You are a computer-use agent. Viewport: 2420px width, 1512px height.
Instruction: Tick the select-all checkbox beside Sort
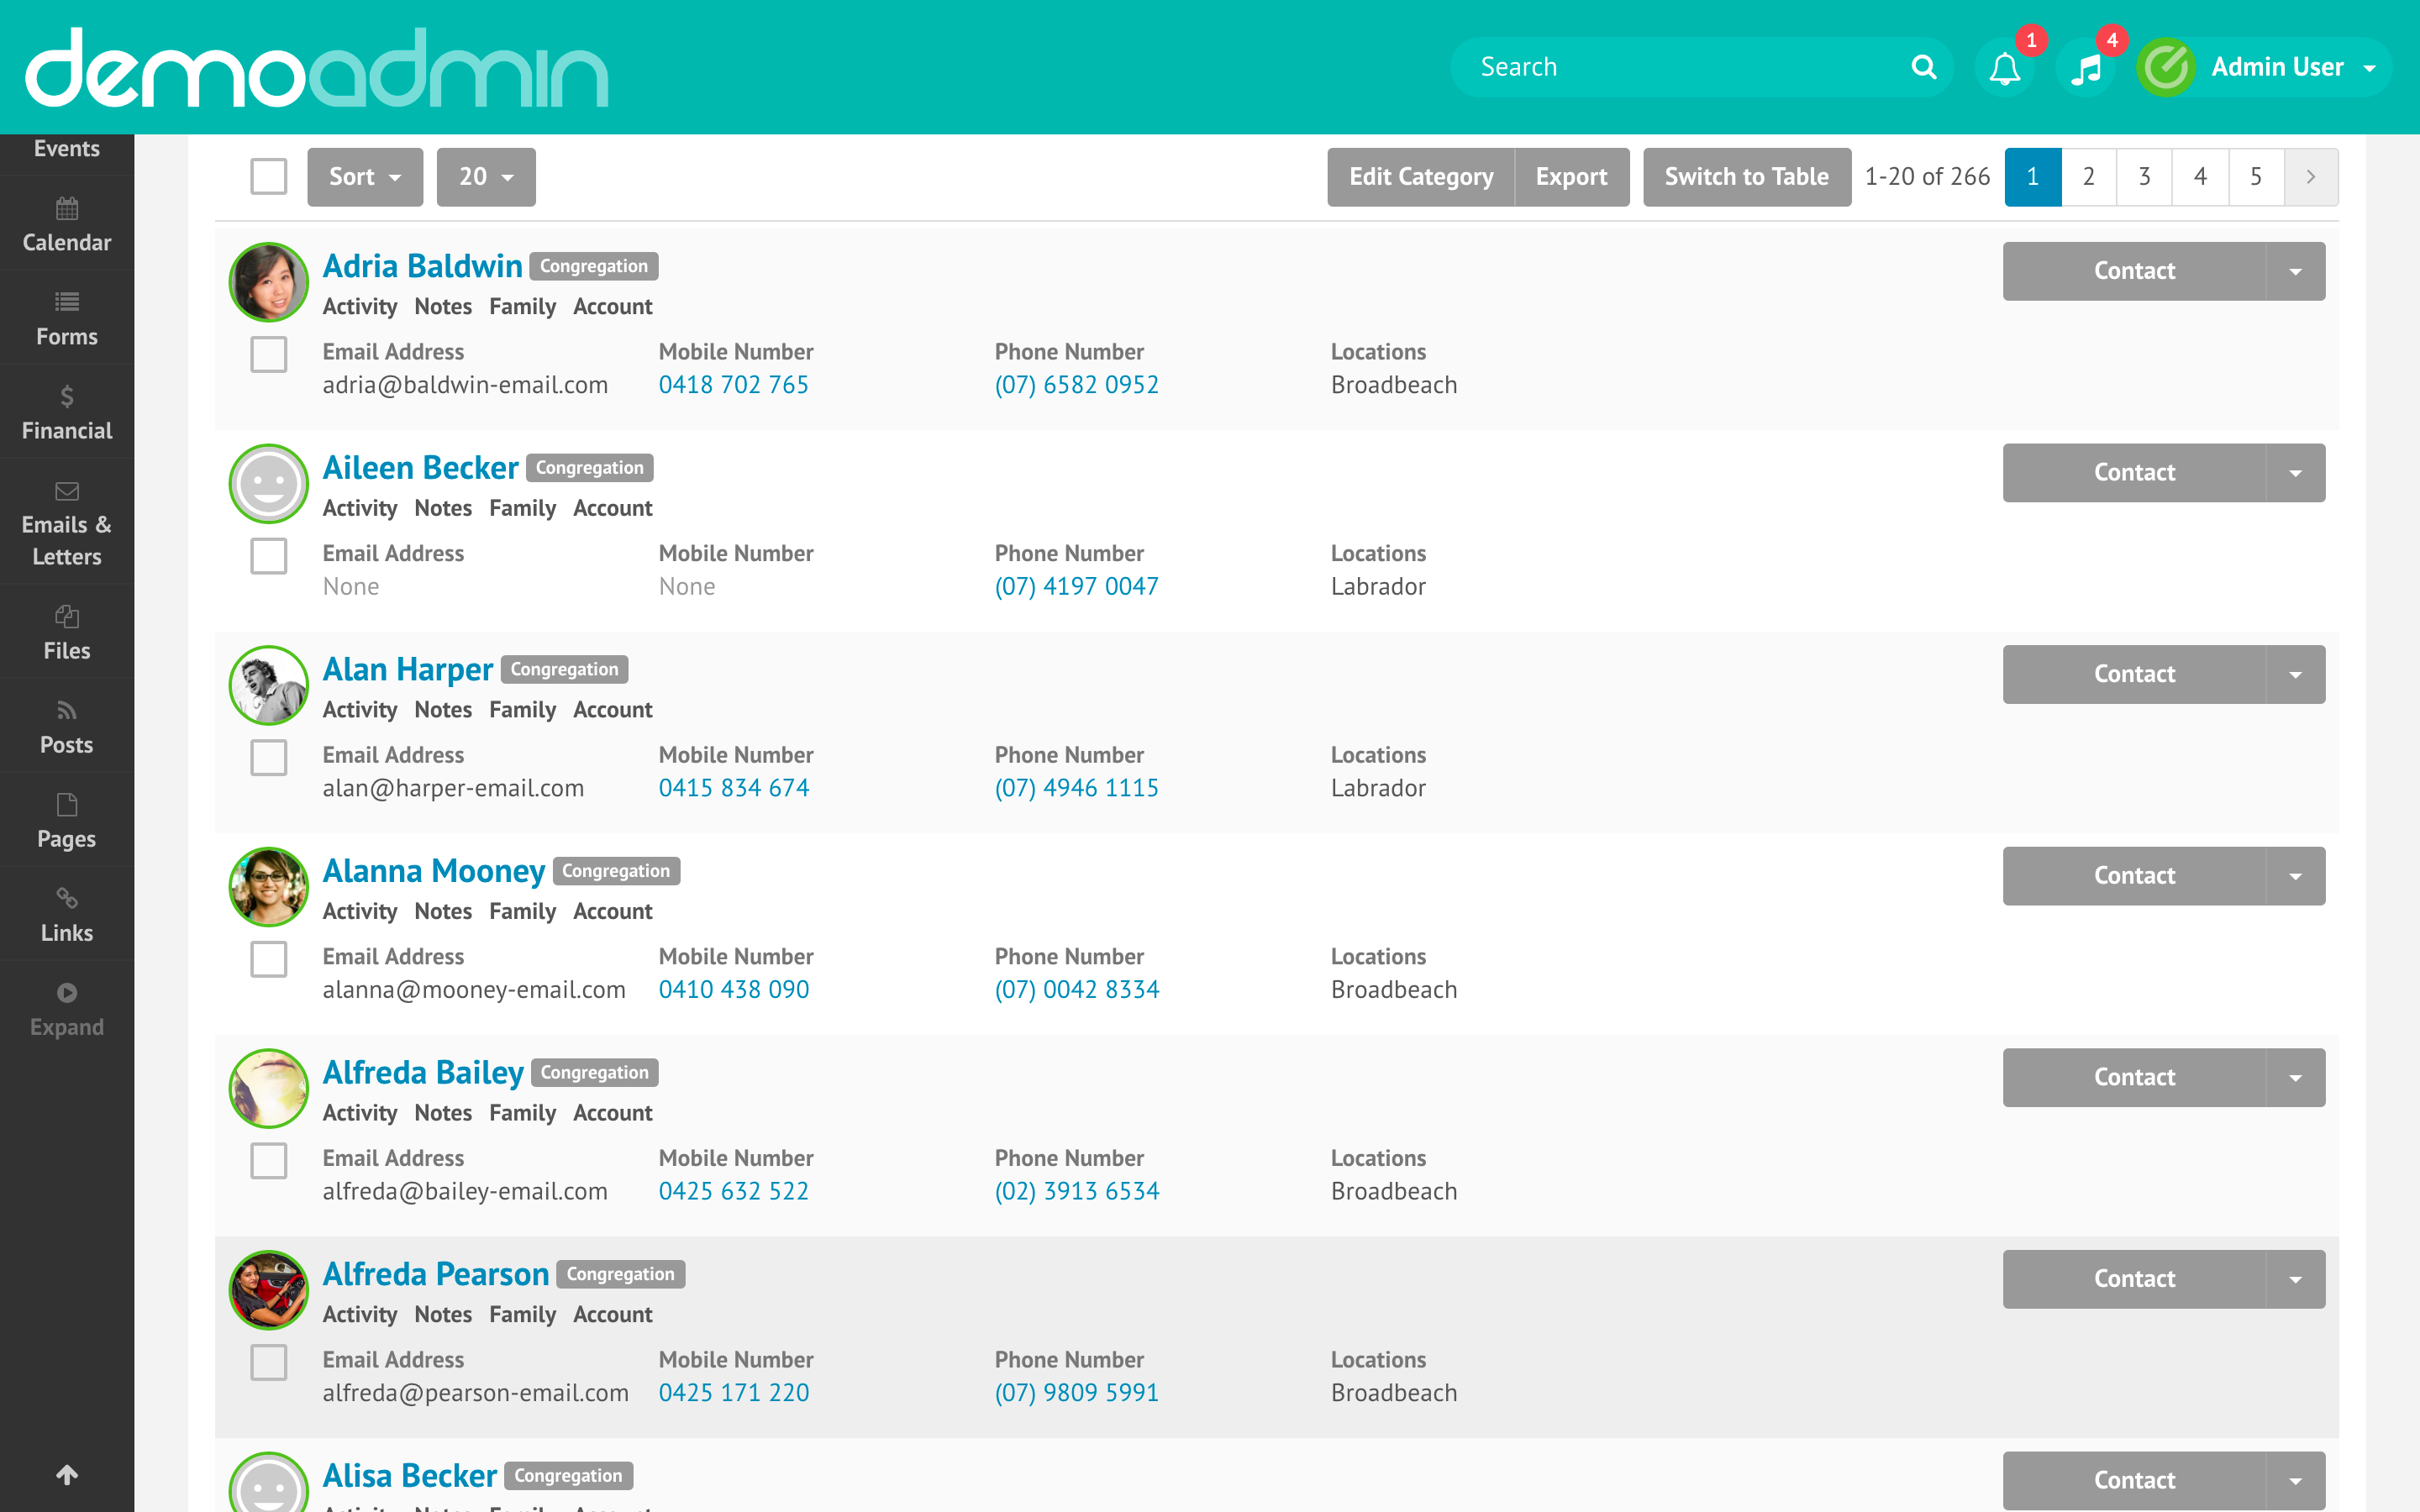(268, 176)
